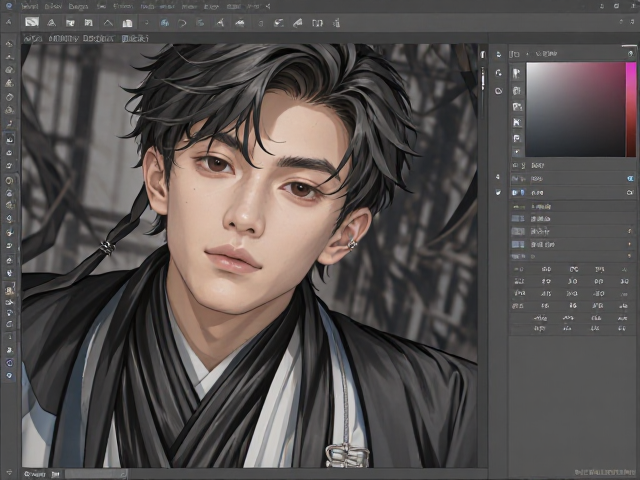Click the blue-tinted icon in the options bar

pyautogui.click(x=165, y=23)
